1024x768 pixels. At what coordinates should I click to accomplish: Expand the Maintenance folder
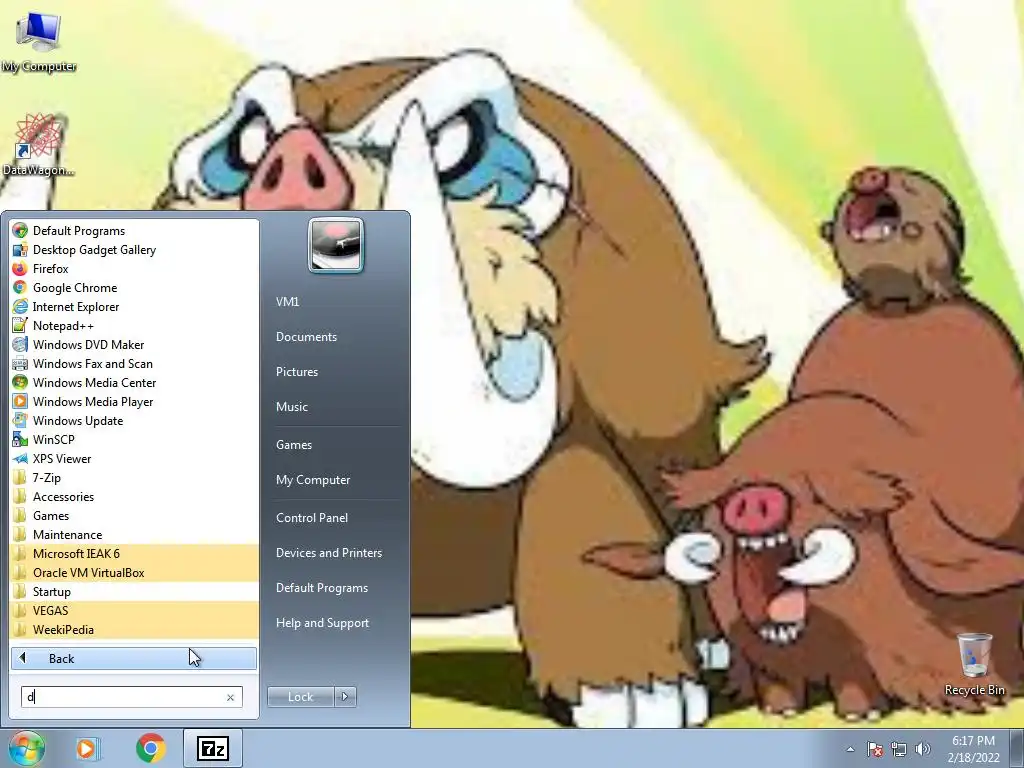tap(134, 534)
